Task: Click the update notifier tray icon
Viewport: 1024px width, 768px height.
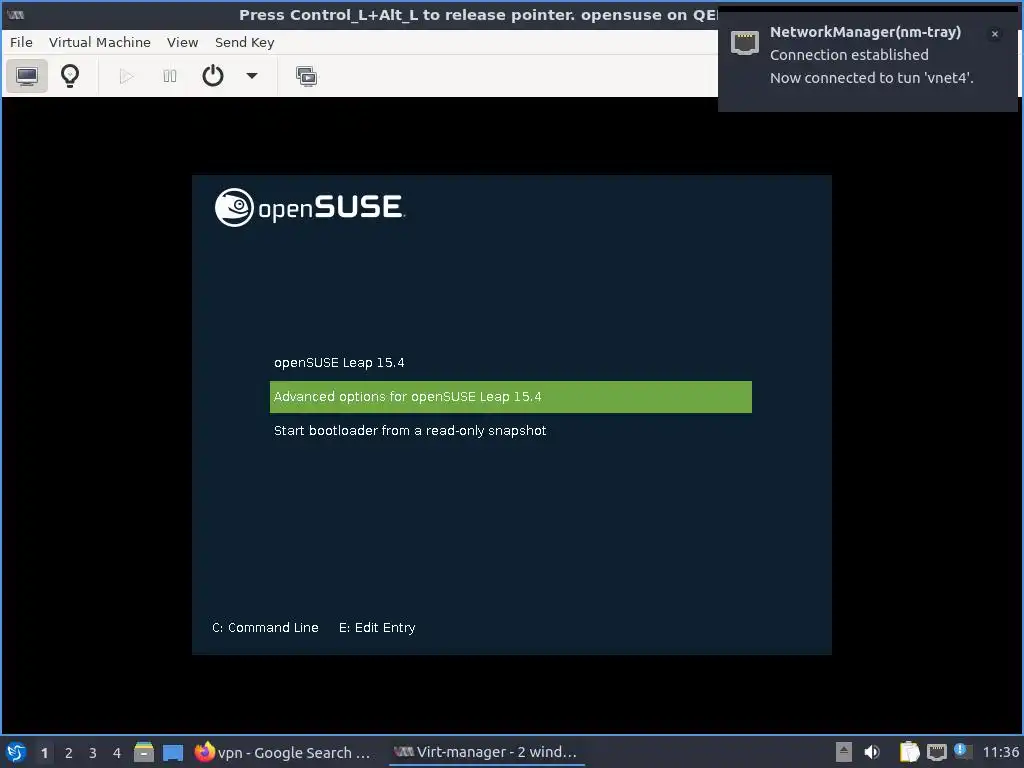Action: pos(962,751)
